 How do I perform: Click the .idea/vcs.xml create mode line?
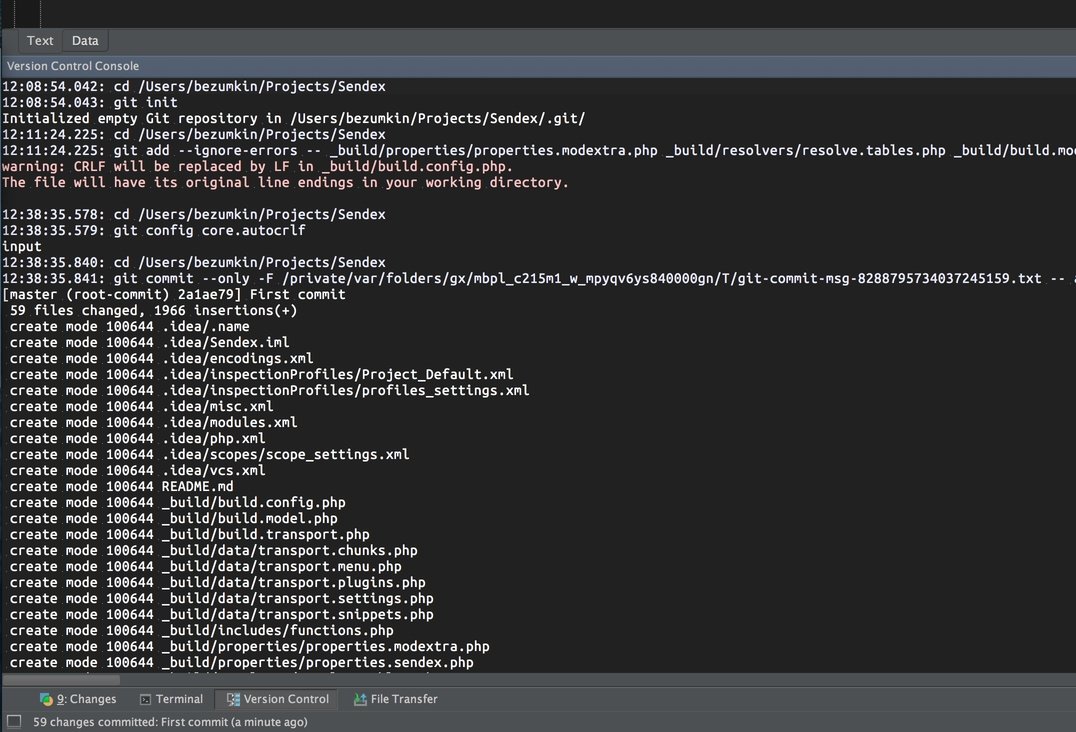pyautogui.click(x=137, y=470)
